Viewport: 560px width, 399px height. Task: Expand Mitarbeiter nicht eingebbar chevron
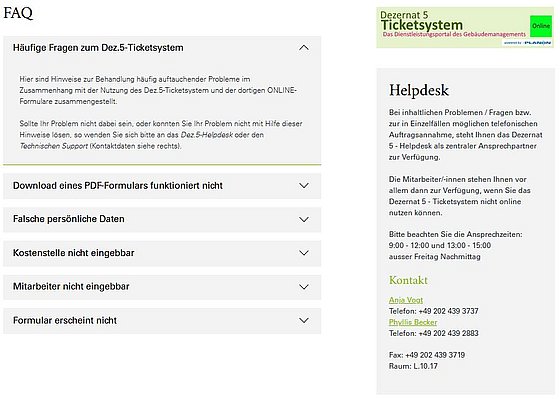[304, 287]
